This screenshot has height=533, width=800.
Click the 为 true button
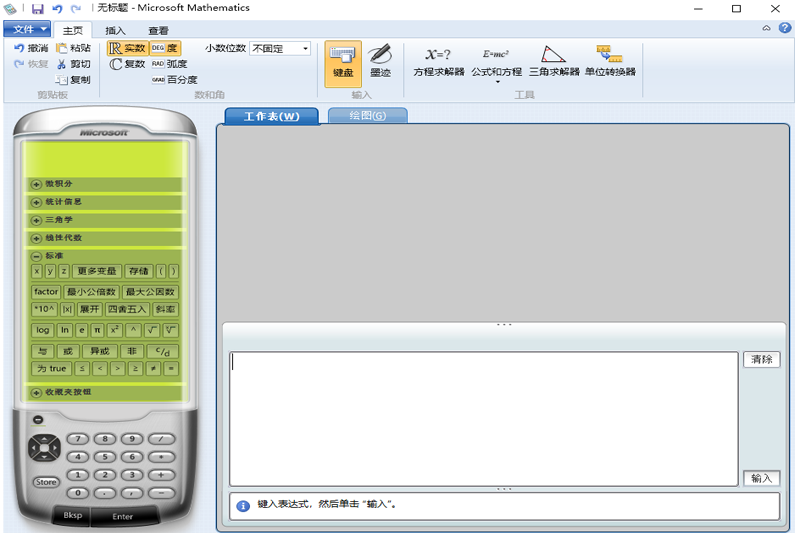coord(52,368)
